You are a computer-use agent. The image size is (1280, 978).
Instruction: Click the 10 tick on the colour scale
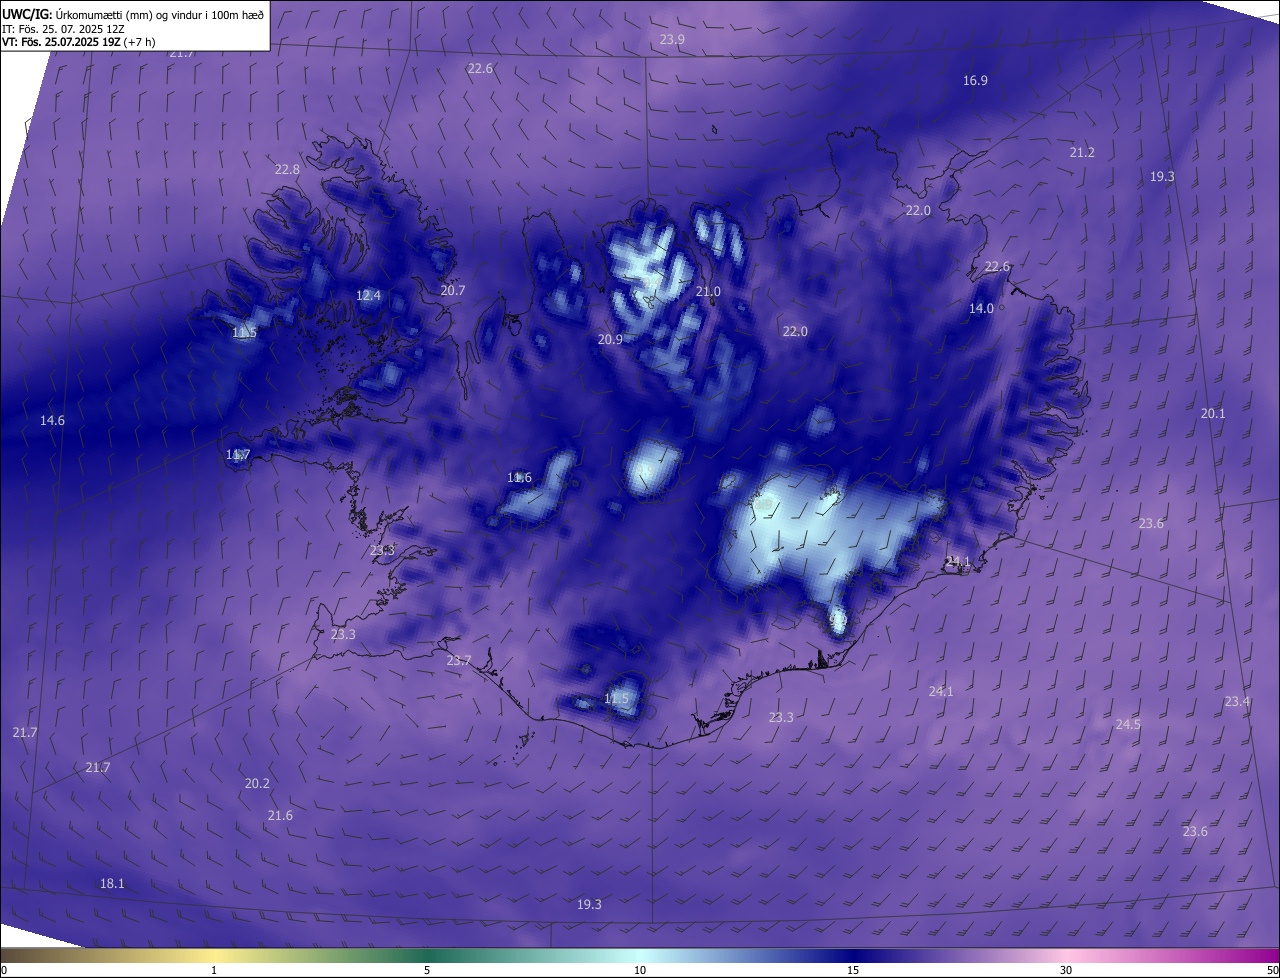(640, 970)
